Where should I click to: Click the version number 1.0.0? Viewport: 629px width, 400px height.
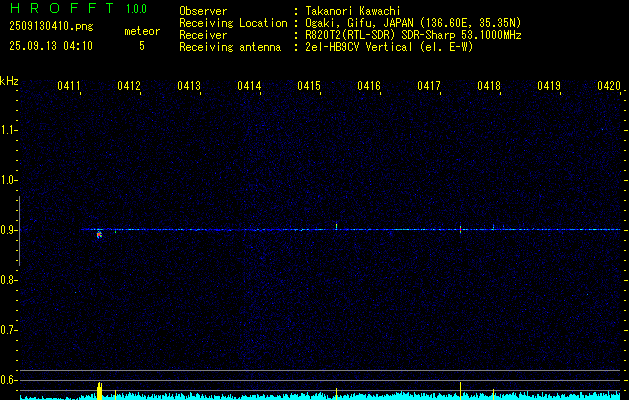pyautogui.click(x=136, y=9)
